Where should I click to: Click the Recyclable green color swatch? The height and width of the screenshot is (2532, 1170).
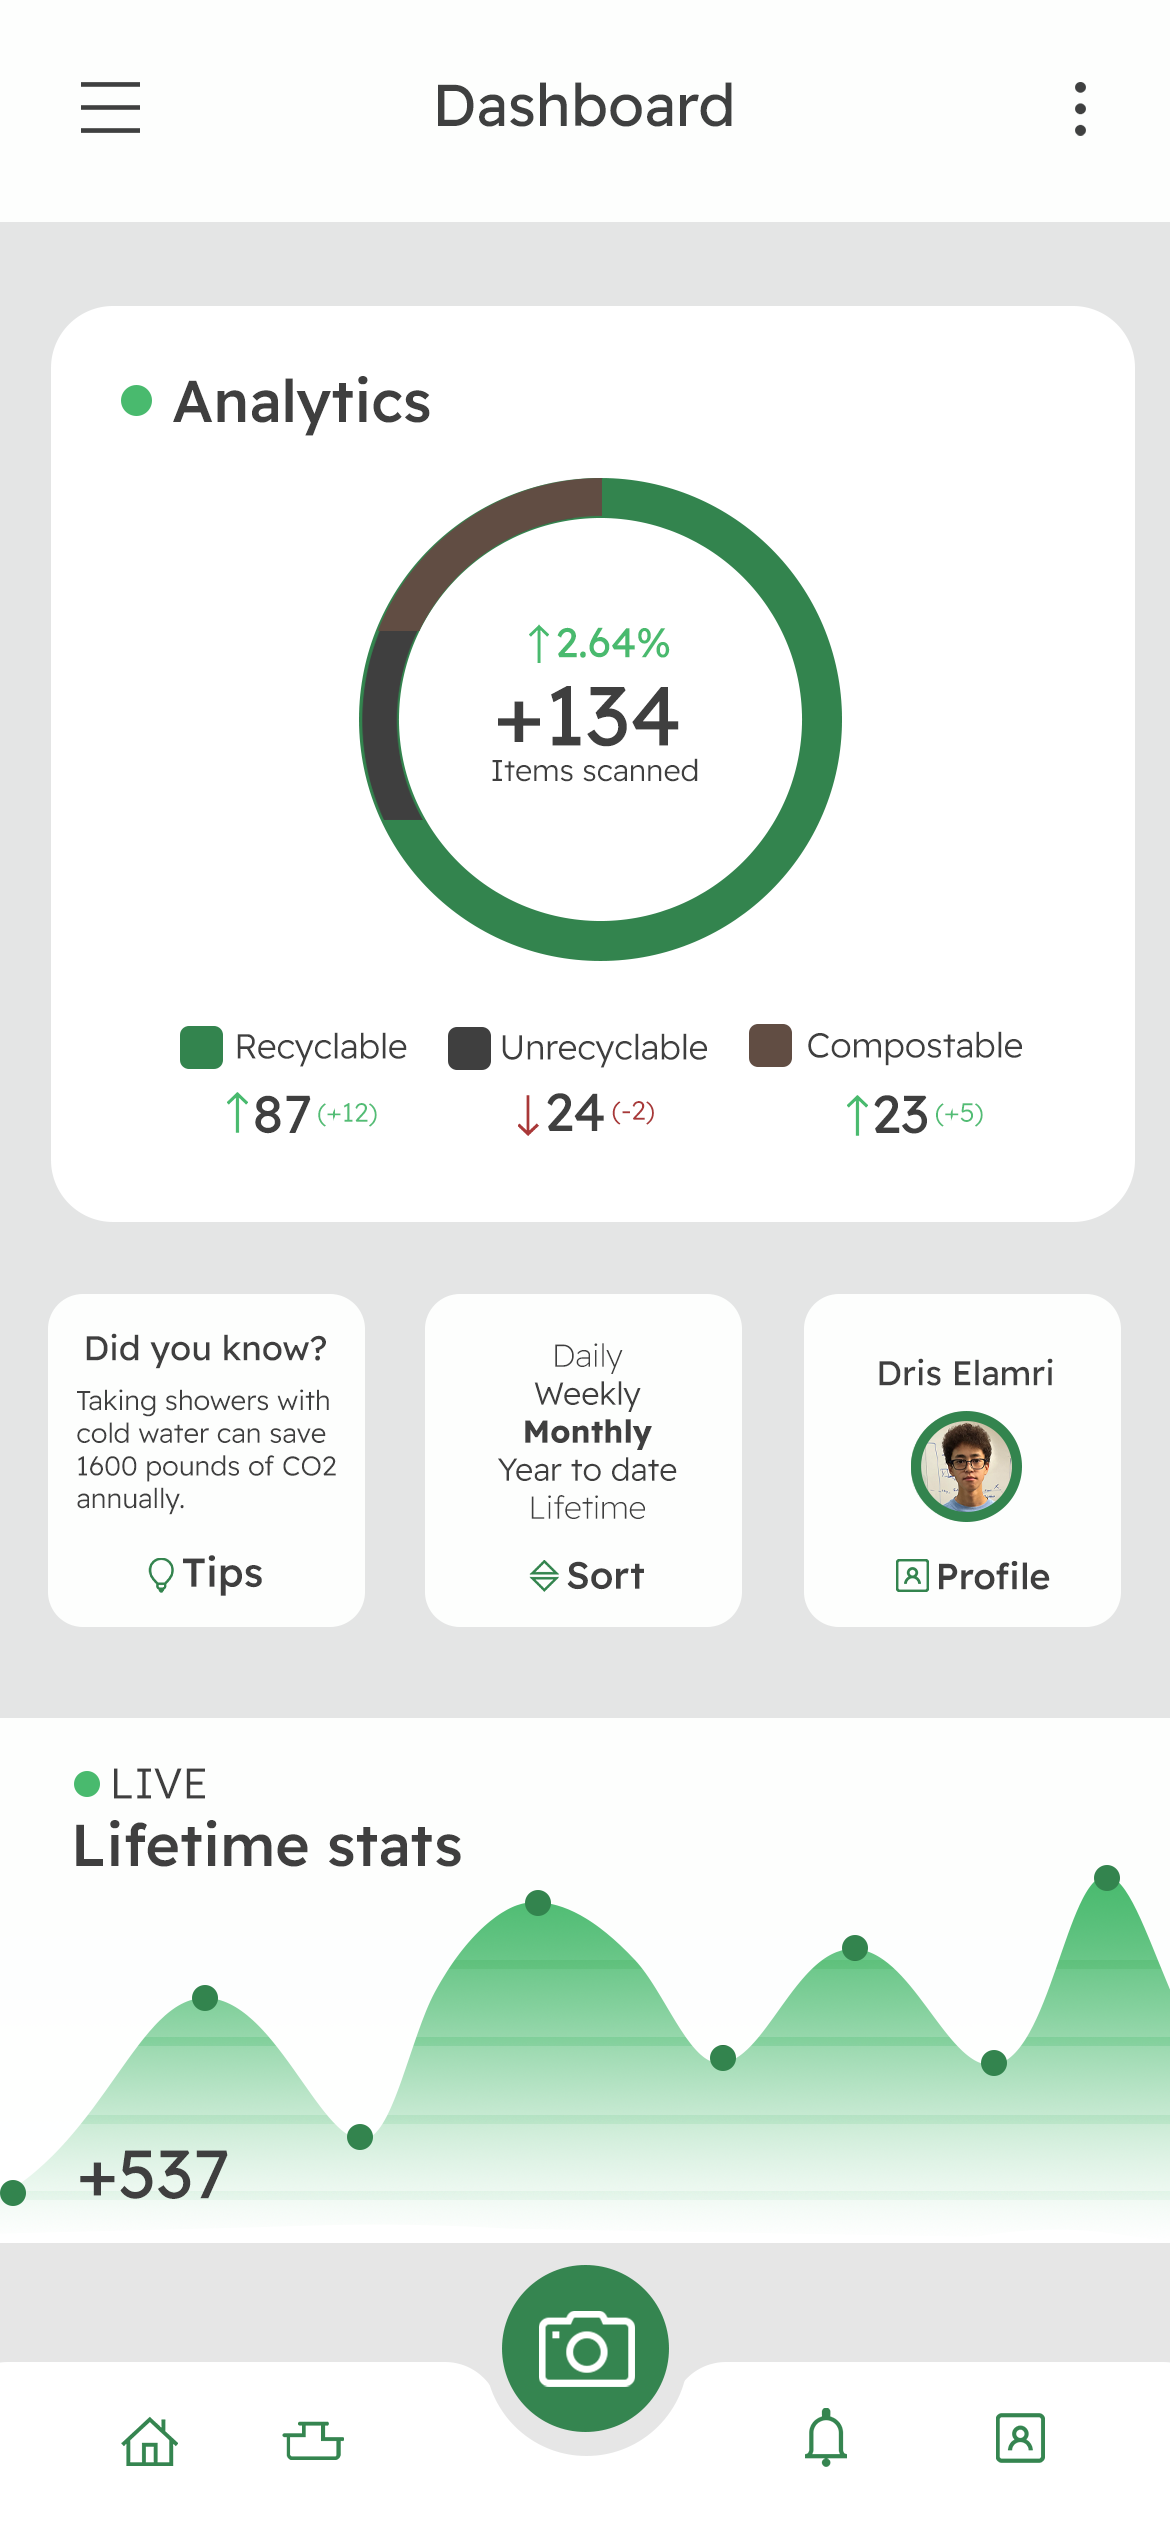[201, 1047]
